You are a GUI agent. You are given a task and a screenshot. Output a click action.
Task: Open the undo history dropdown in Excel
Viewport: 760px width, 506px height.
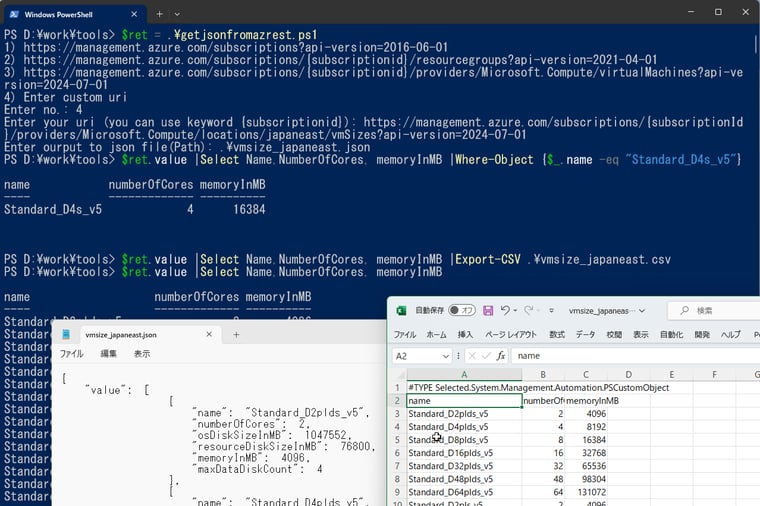point(515,311)
